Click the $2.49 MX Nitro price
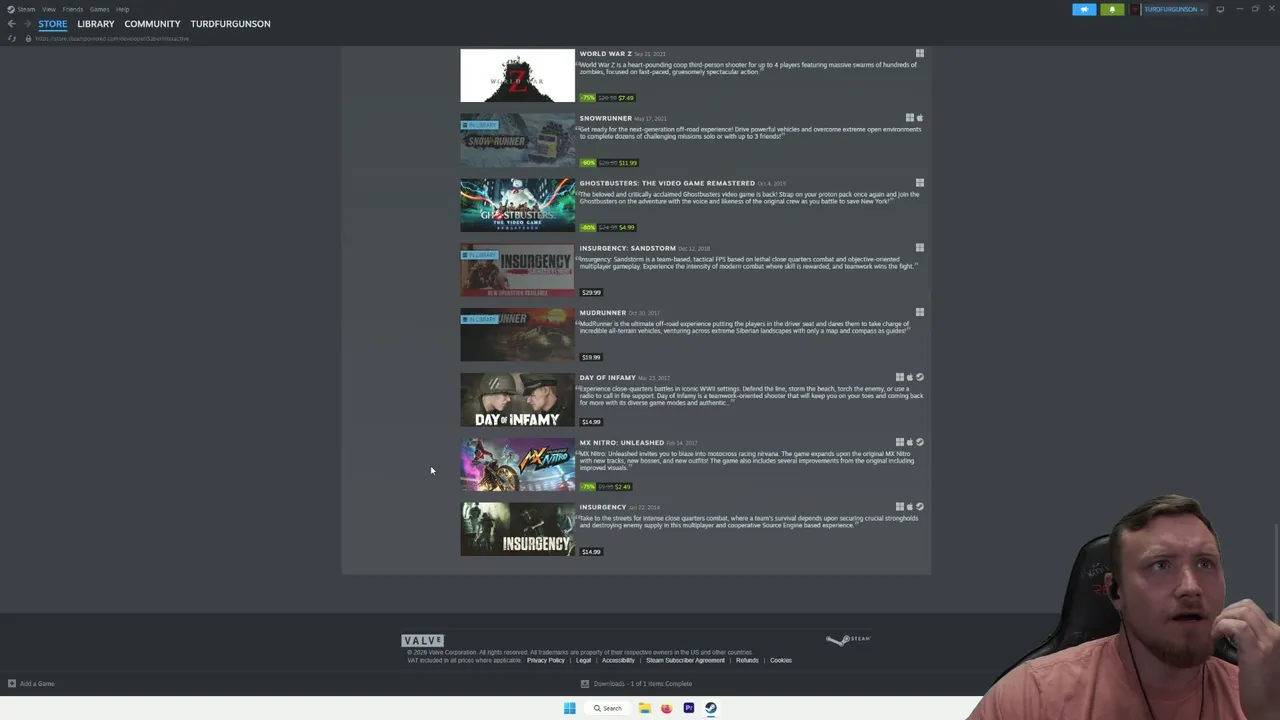 point(623,487)
